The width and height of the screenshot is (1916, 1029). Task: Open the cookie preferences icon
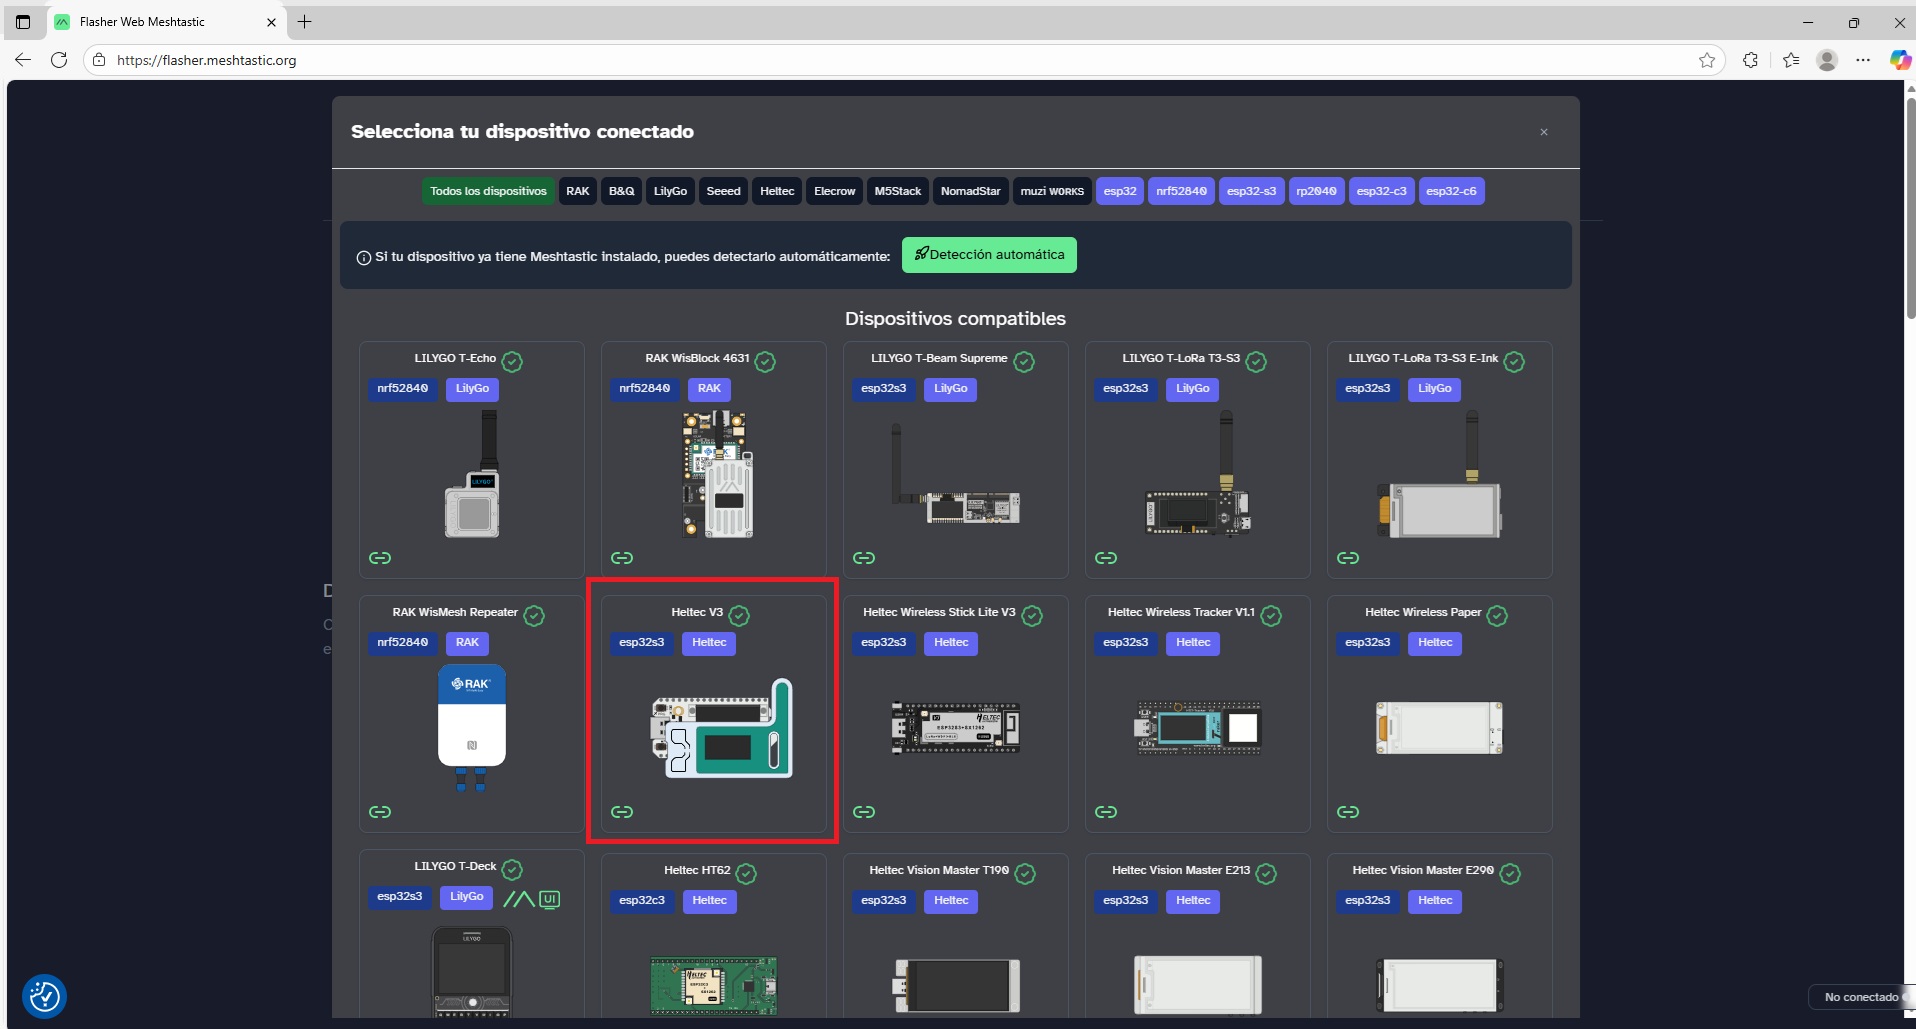click(44, 996)
